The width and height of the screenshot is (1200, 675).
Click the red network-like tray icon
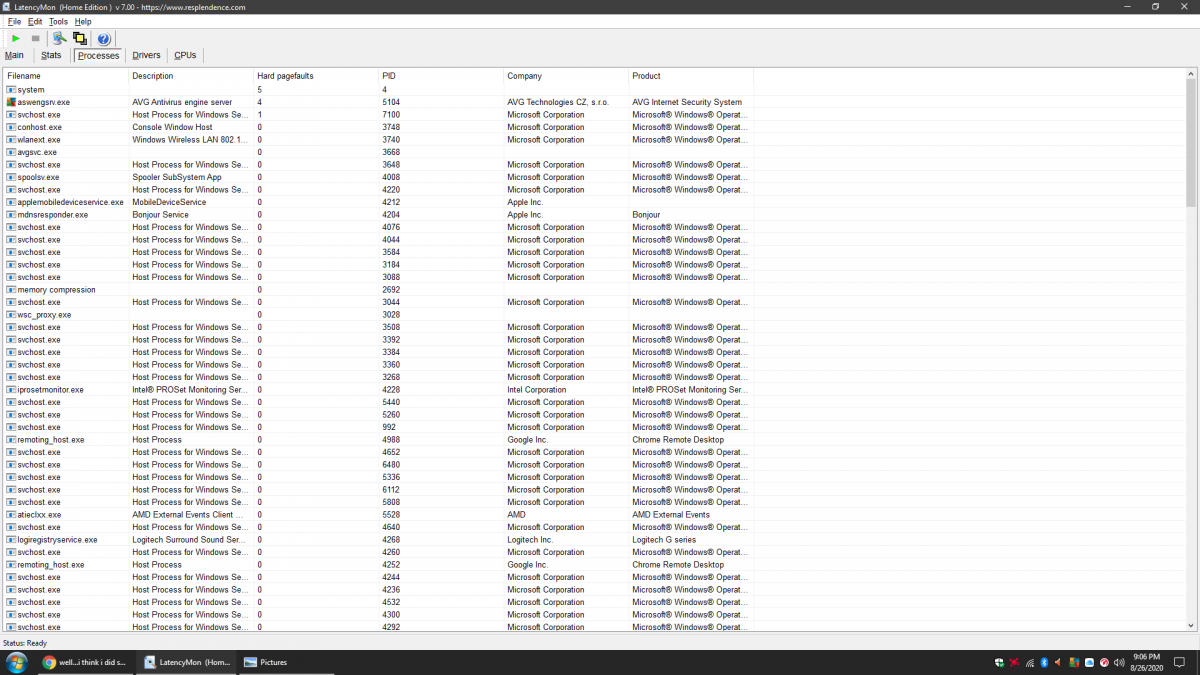click(1014, 662)
